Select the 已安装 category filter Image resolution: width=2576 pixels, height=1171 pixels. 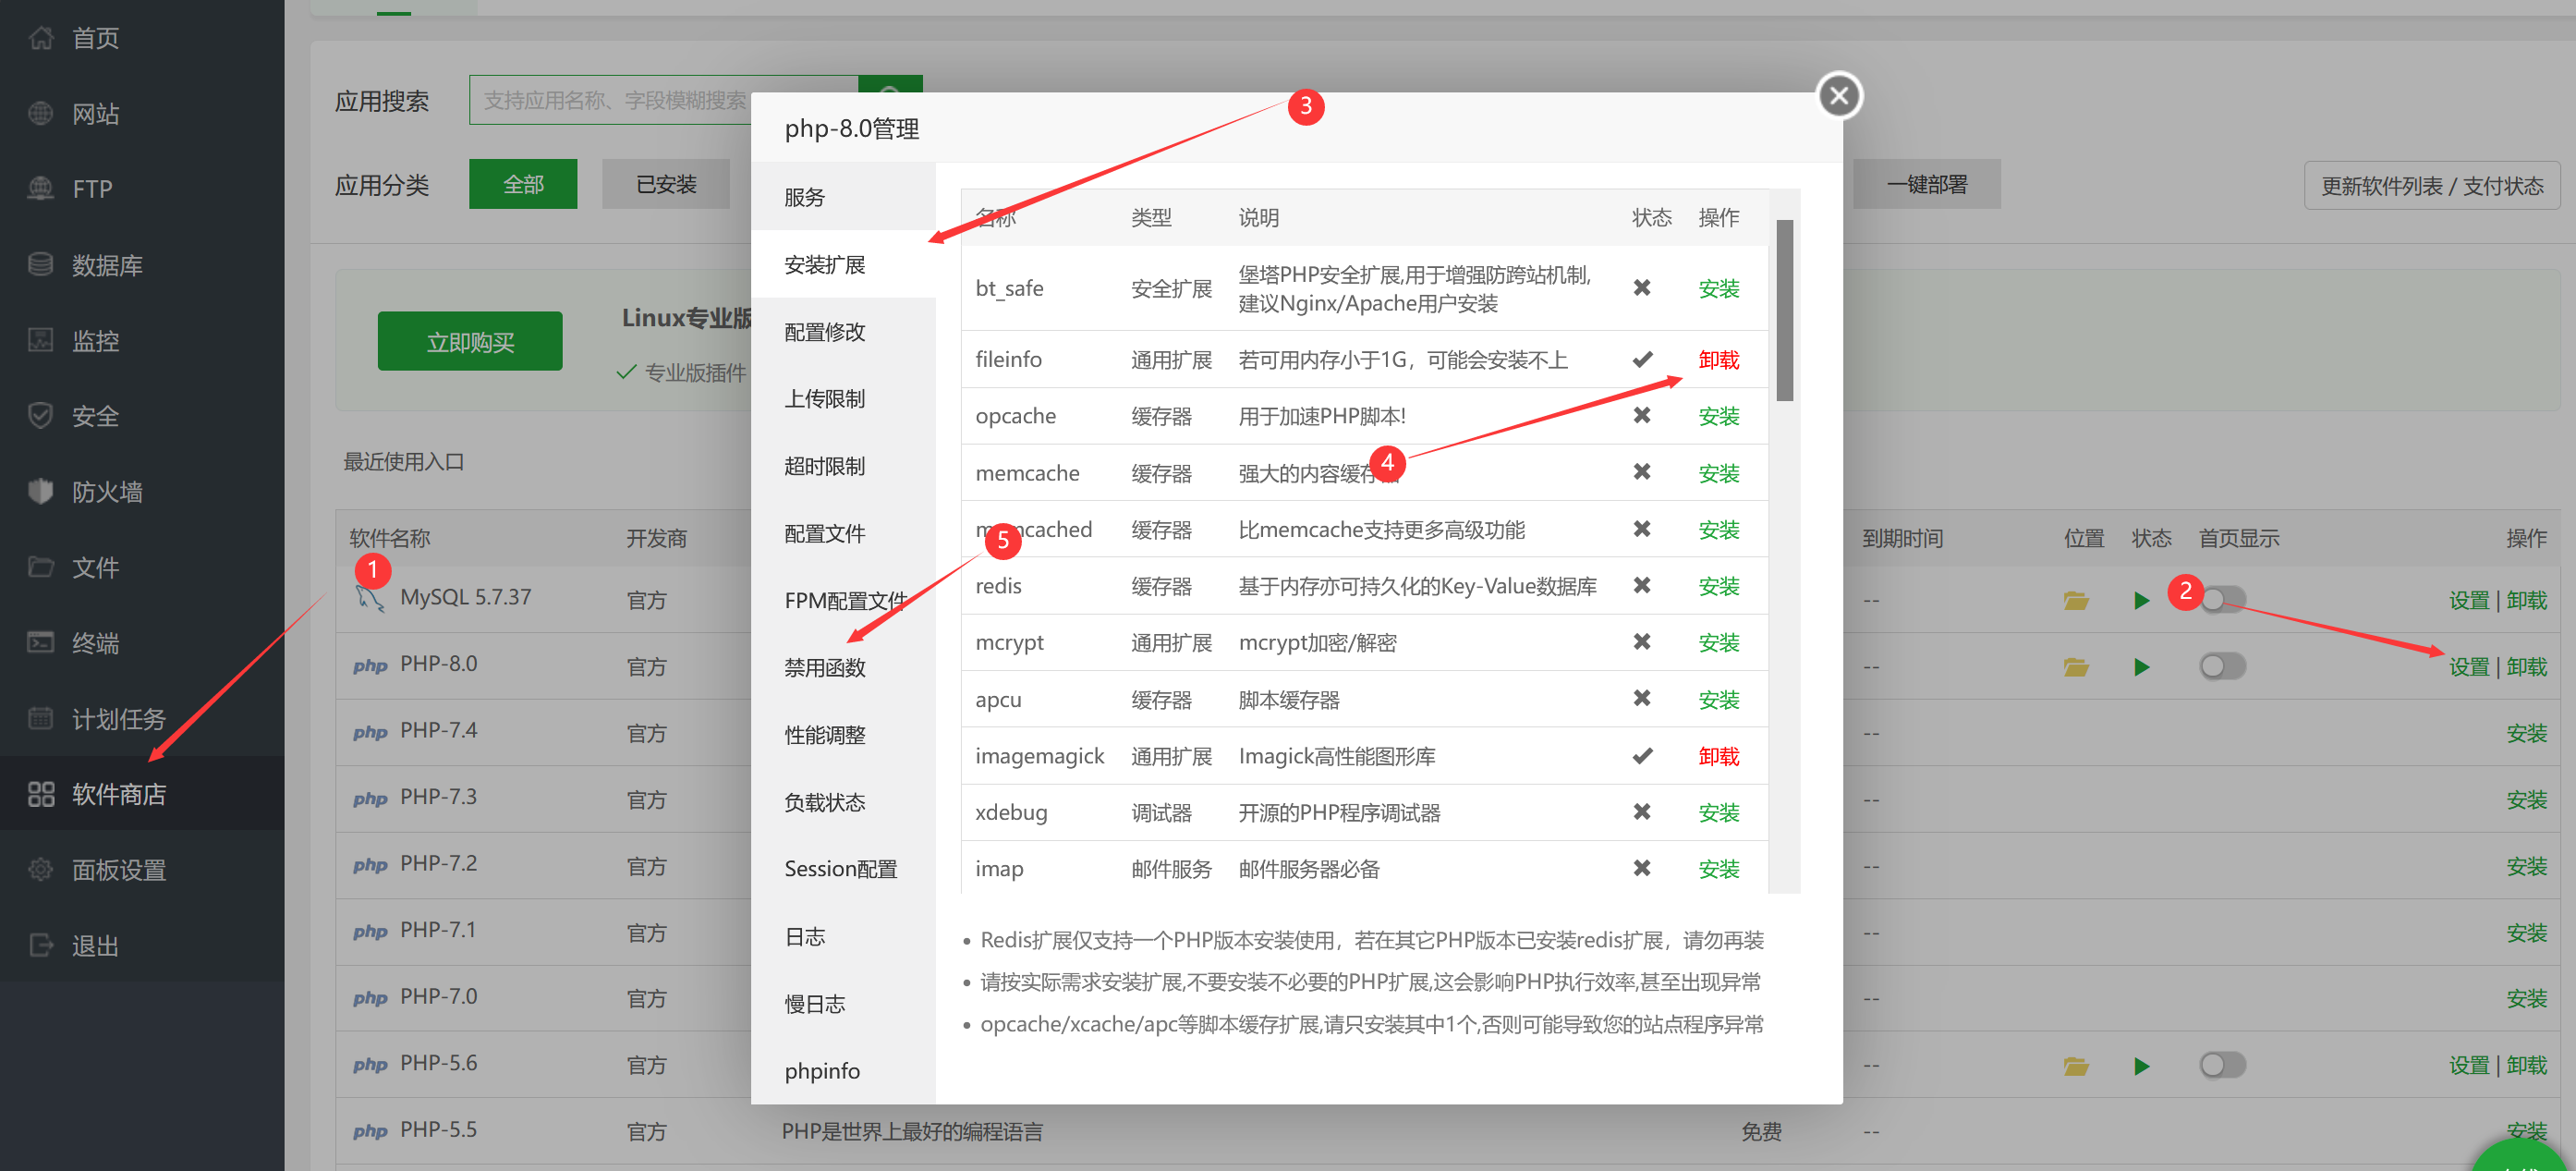(x=666, y=184)
